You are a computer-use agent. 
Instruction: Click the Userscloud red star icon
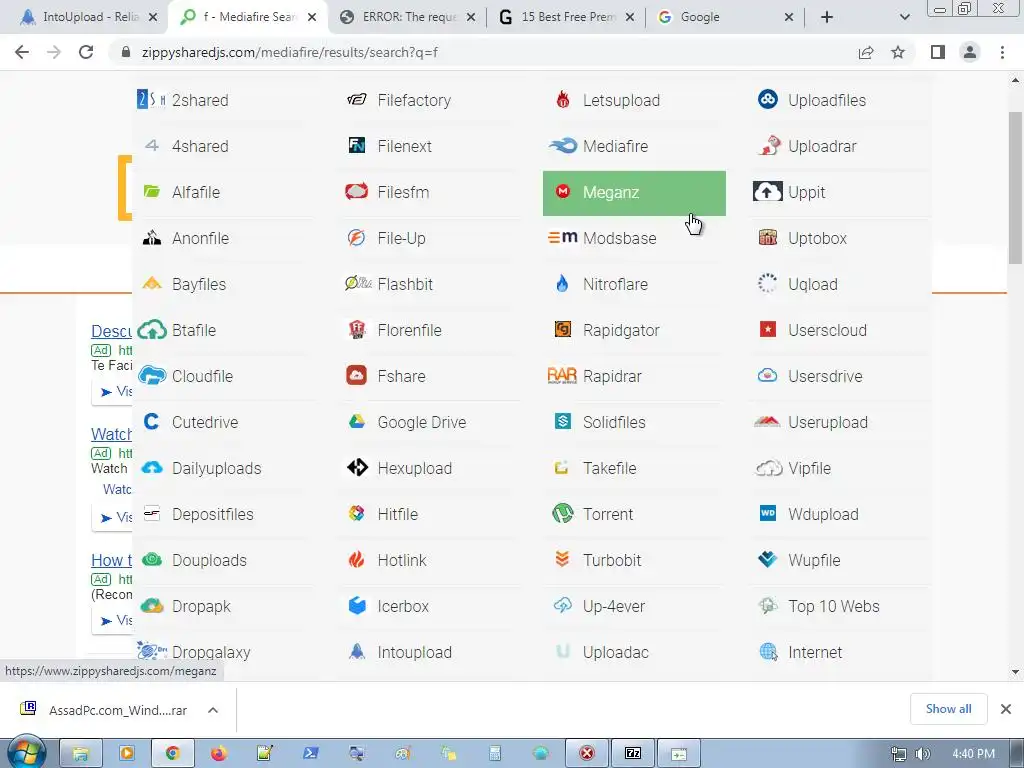click(767, 329)
